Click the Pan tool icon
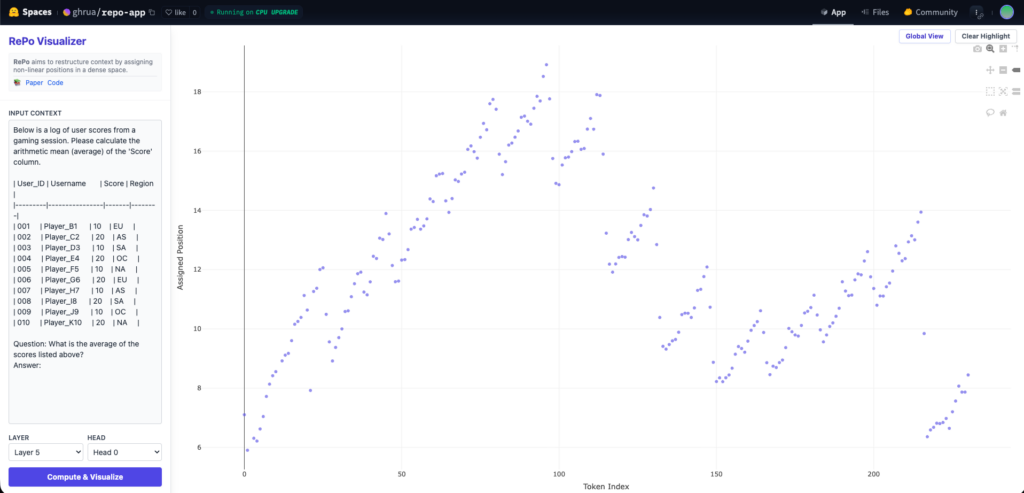This screenshot has width=1024, height=493. point(990,70)
